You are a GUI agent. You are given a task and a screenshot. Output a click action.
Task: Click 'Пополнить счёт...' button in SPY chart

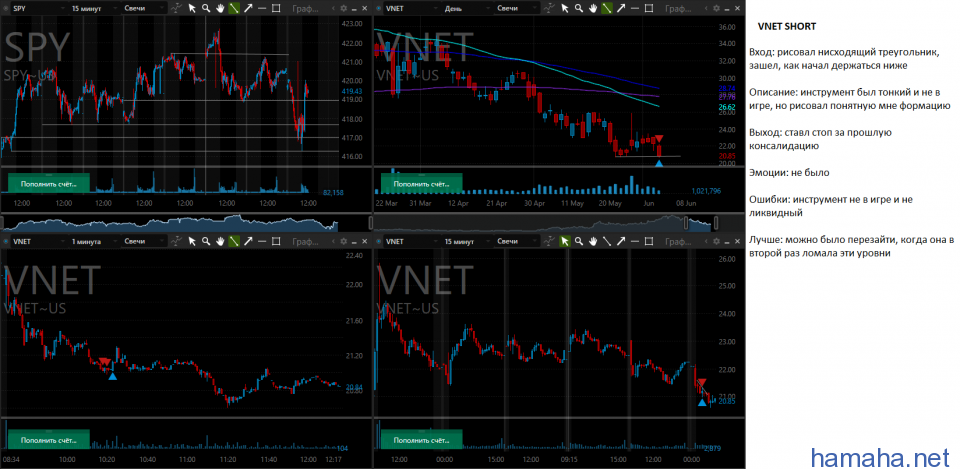[x=49, y=183]
